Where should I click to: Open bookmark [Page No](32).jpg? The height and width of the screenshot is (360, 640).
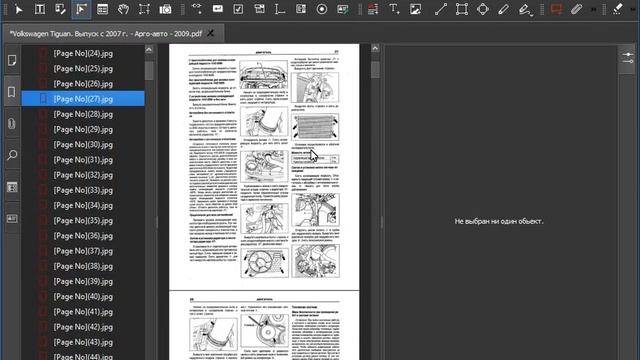click(x=83, y=175)
